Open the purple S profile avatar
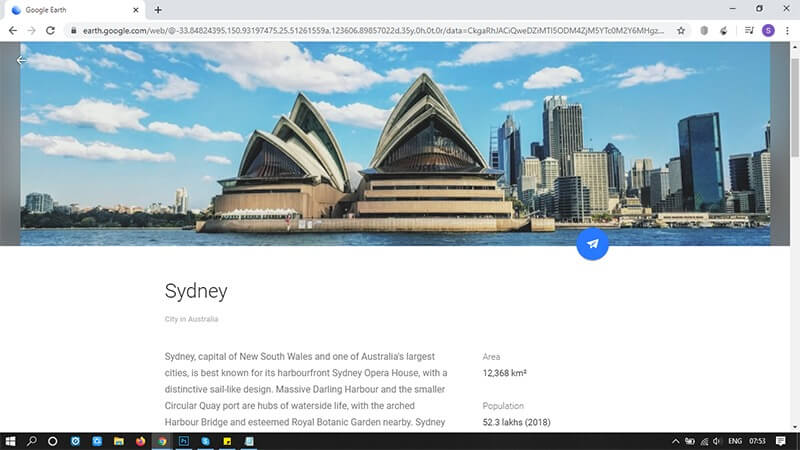800x450 pixels. 768,31
